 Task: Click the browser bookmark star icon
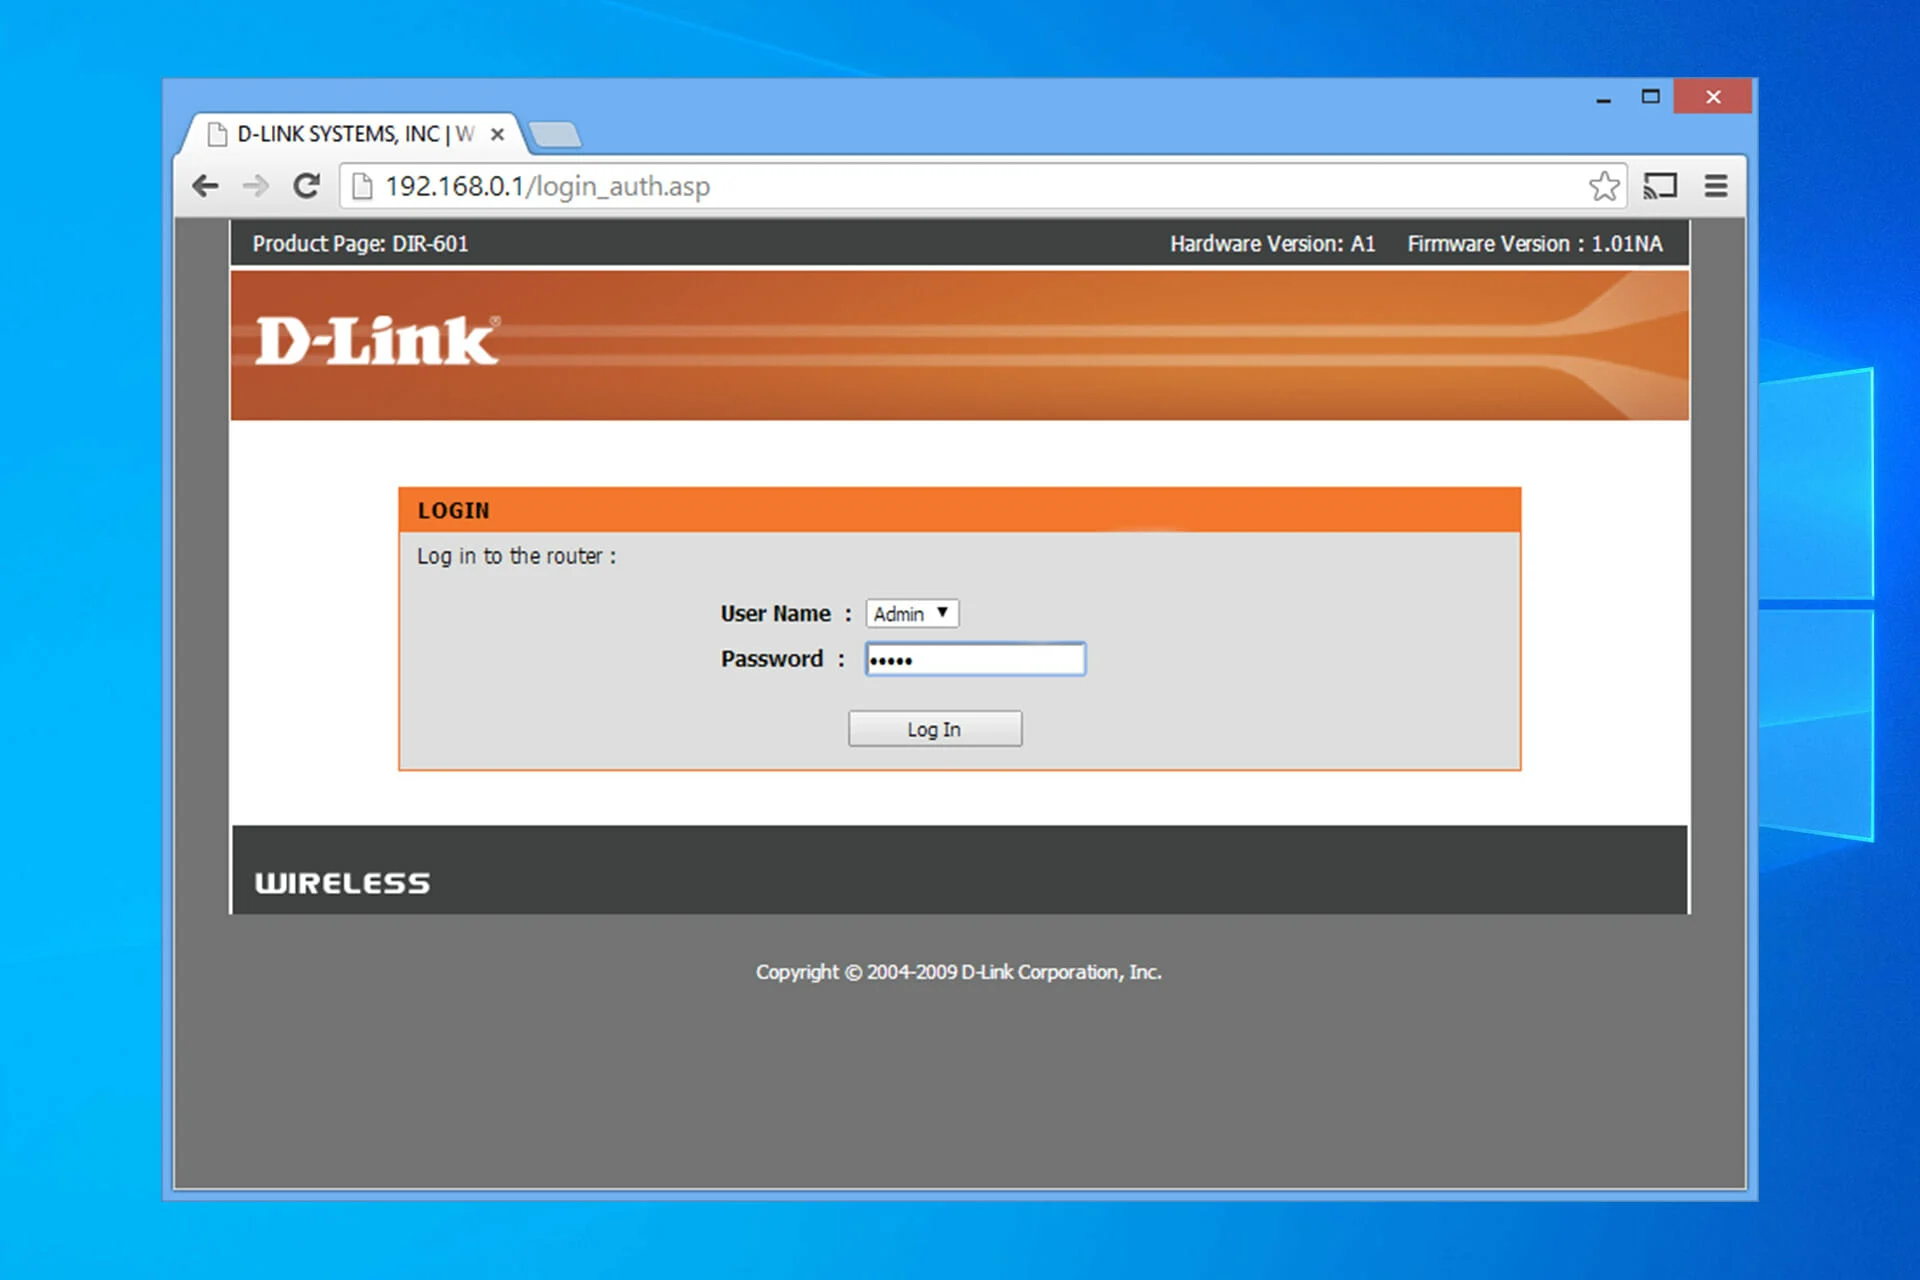pyautogui.click(x=1603, y=184)
